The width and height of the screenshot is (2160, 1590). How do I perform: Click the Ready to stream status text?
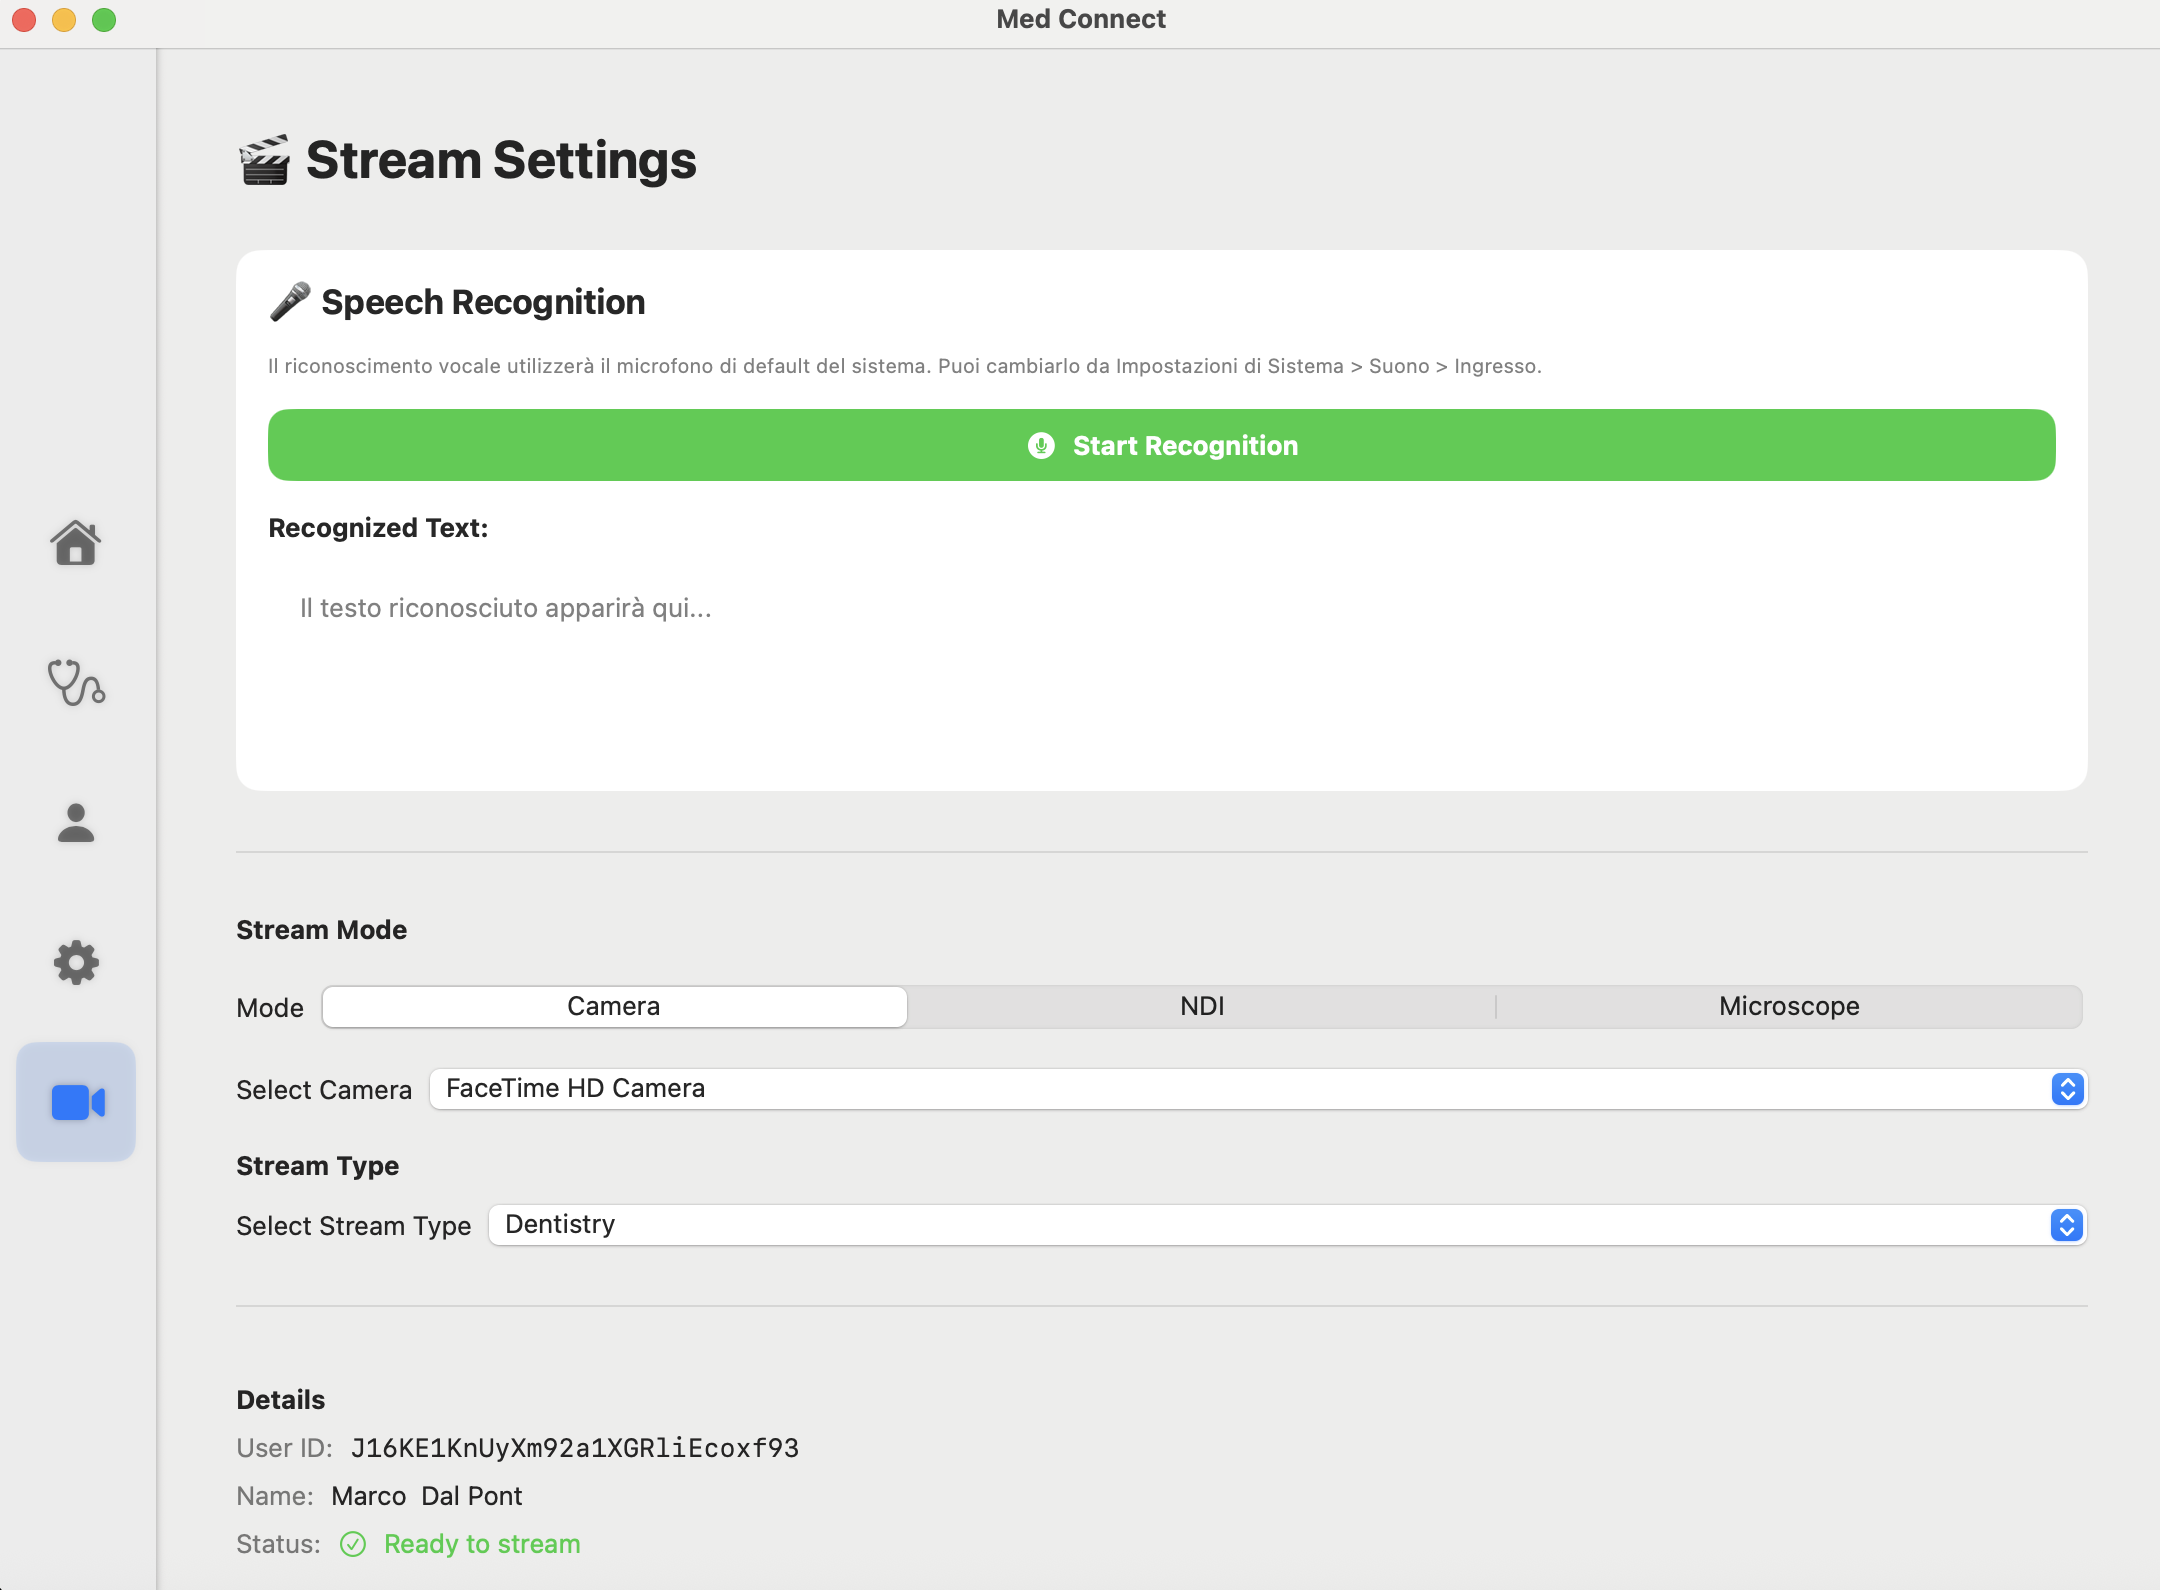(482, 1544)
